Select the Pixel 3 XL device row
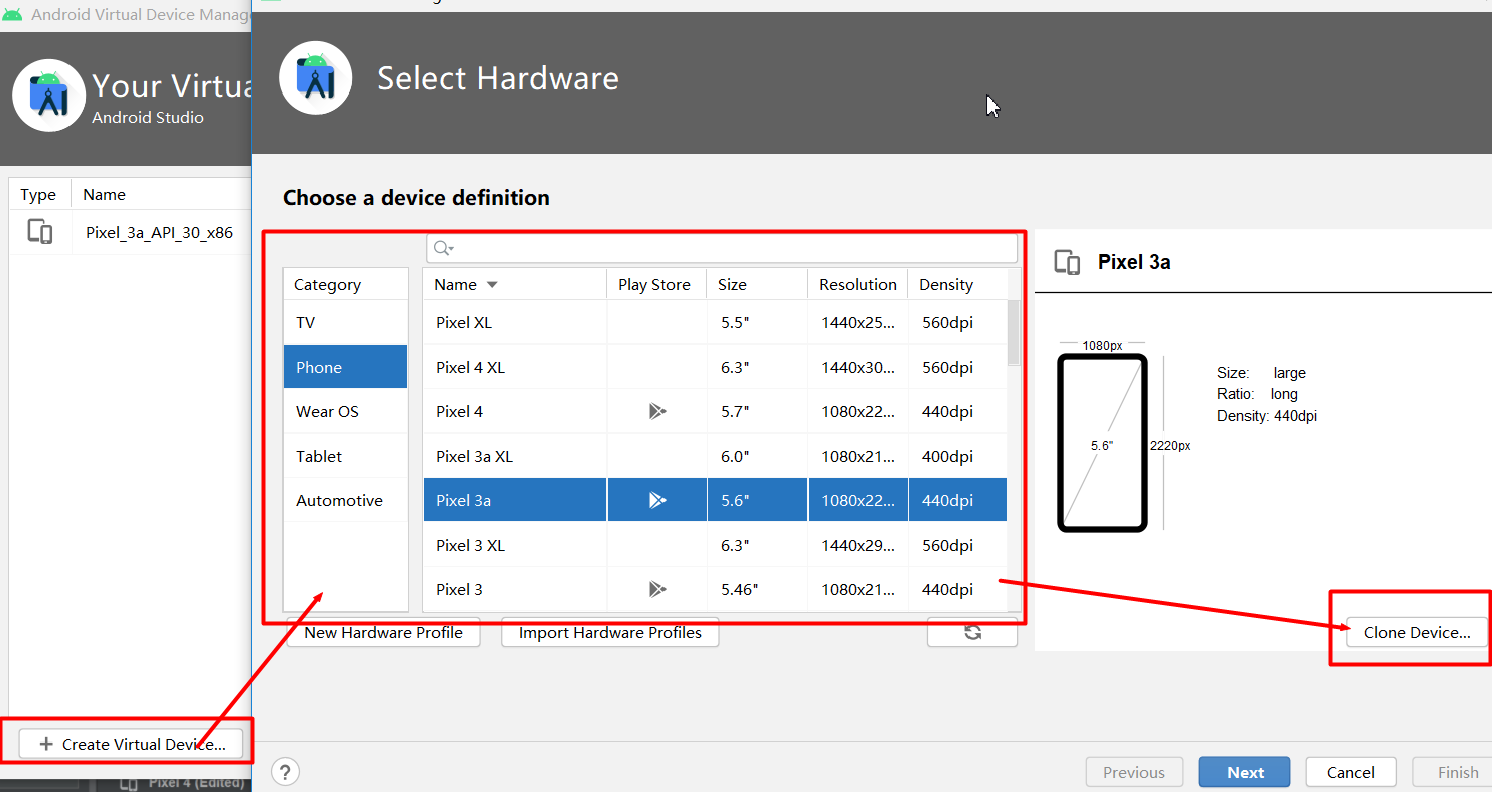Screen dimensions: 1492x792 (x=715, y=545)
